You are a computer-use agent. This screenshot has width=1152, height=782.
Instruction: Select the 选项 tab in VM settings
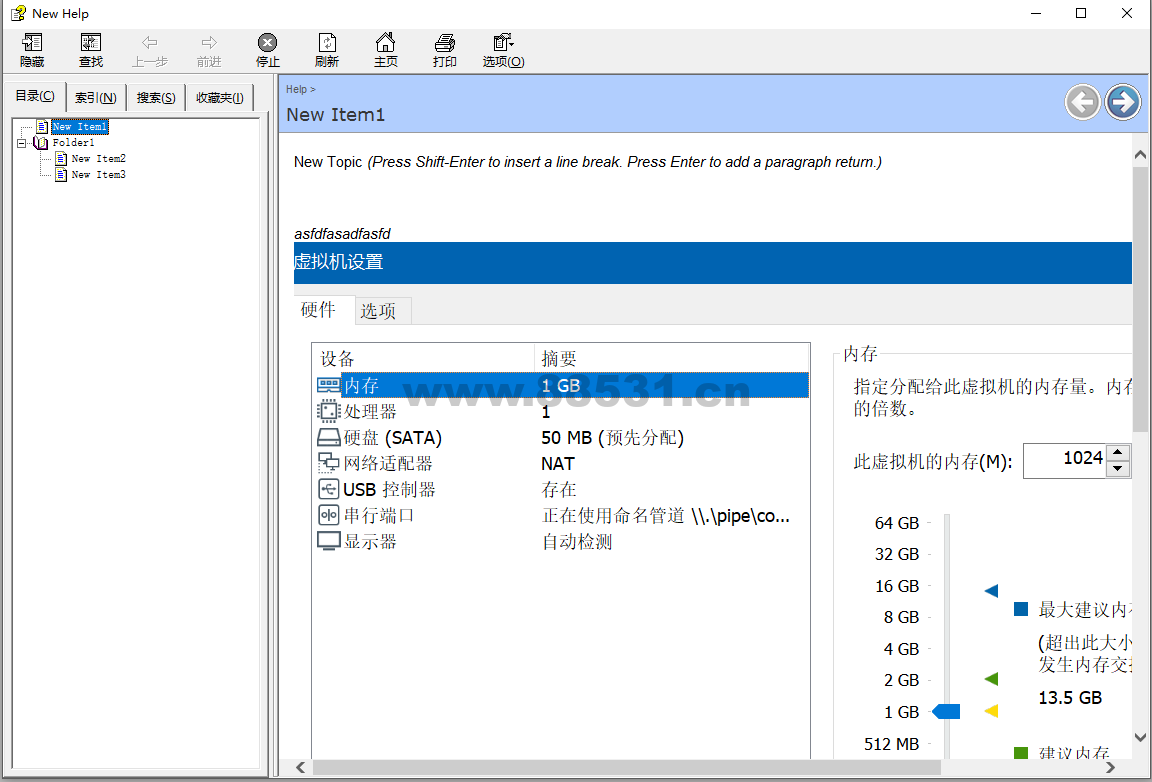(x=378, y=311)
